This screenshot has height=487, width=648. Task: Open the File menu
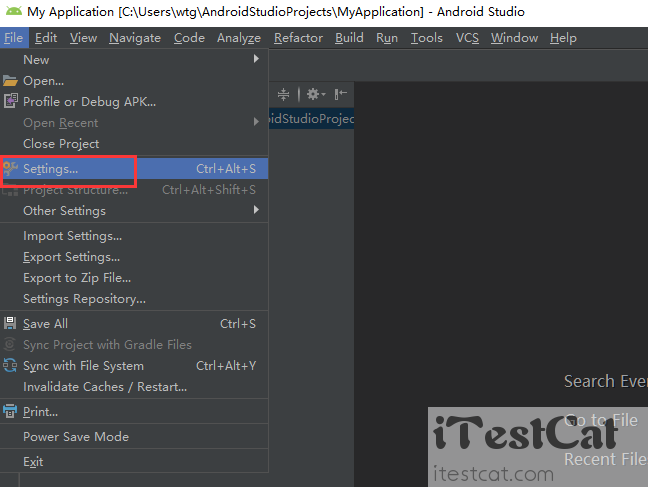14,38
